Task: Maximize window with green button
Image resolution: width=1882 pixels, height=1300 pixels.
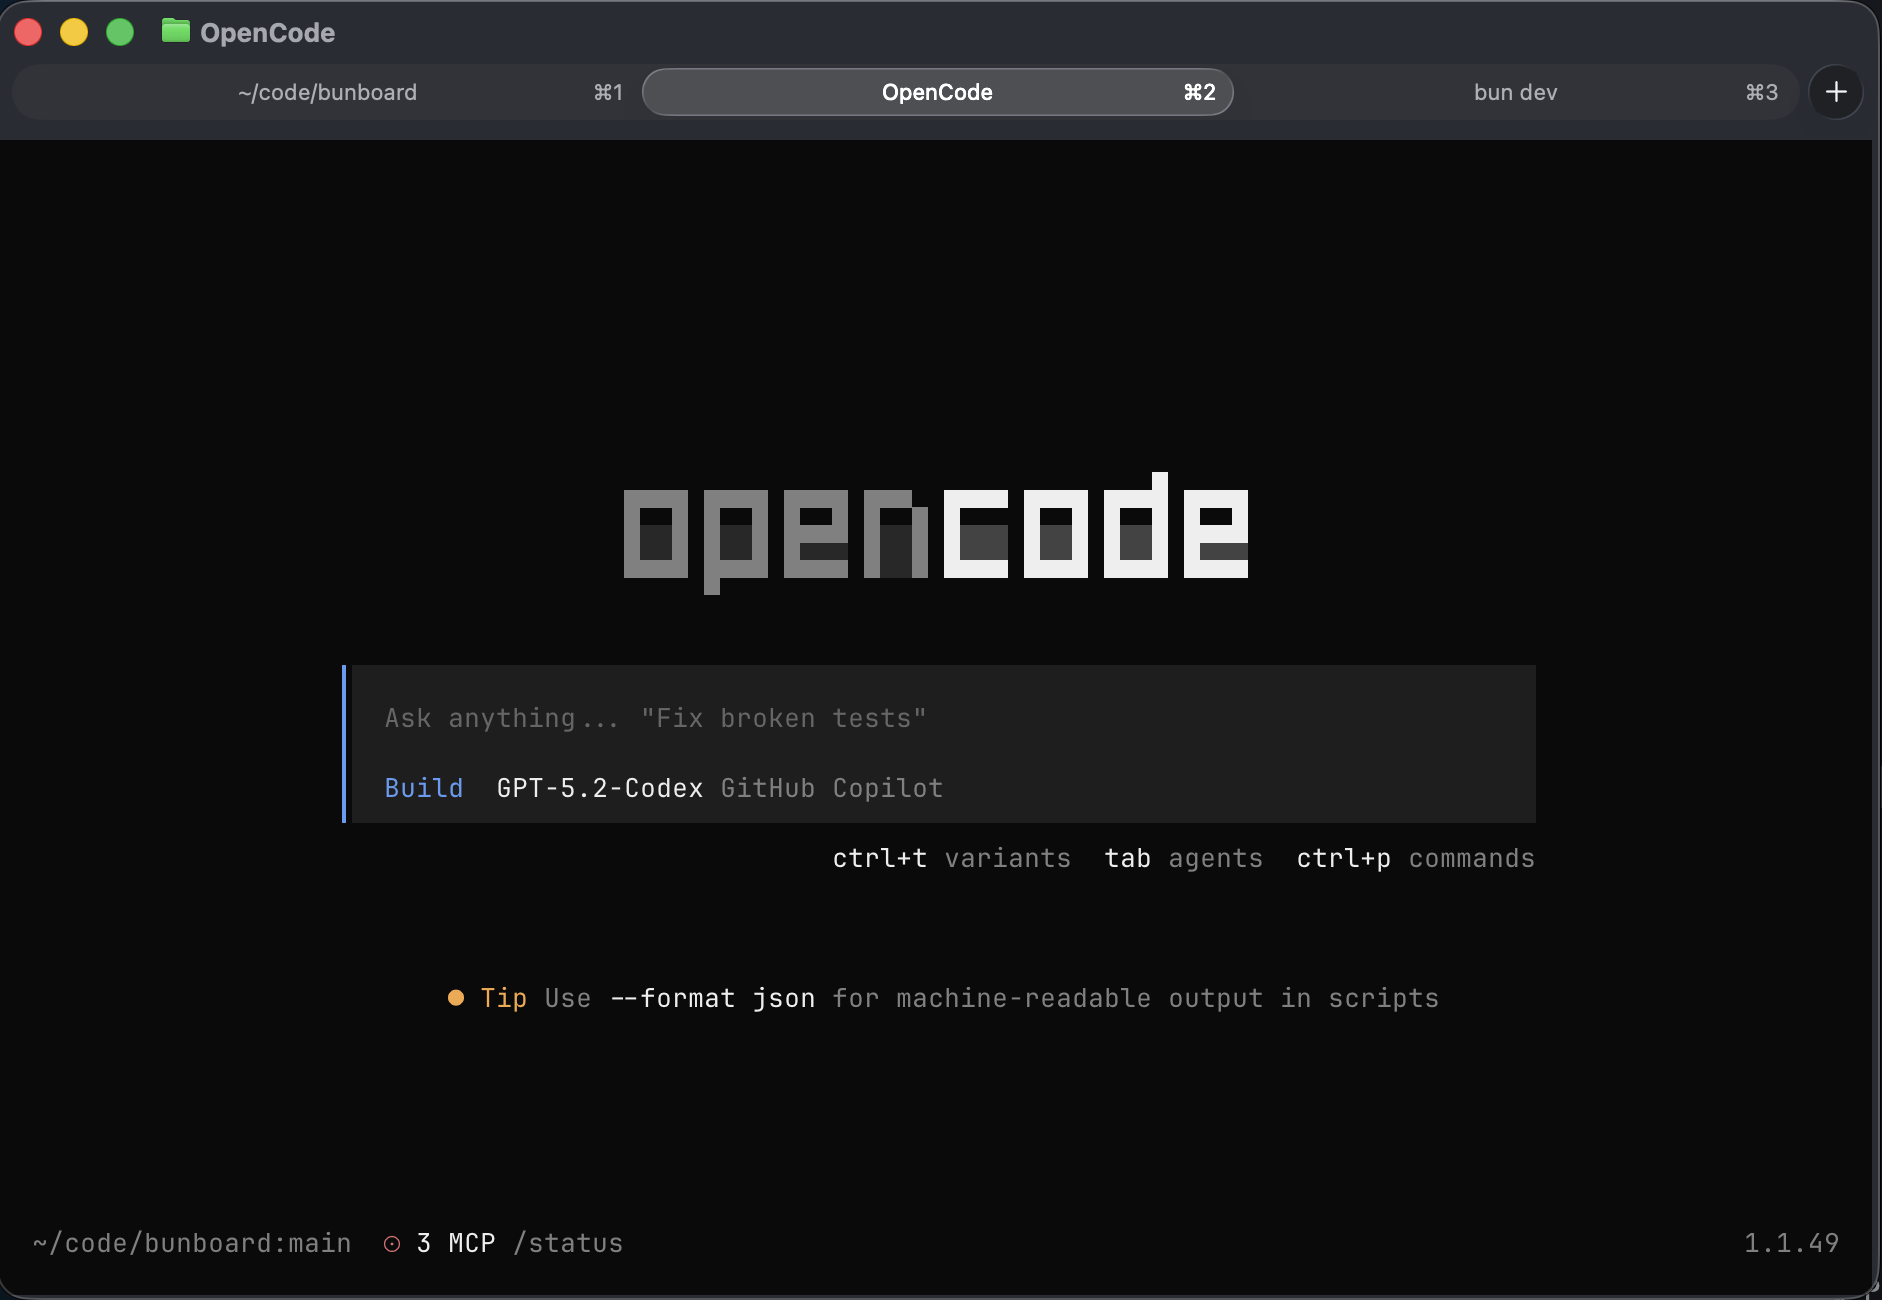Action: (120, 32)
